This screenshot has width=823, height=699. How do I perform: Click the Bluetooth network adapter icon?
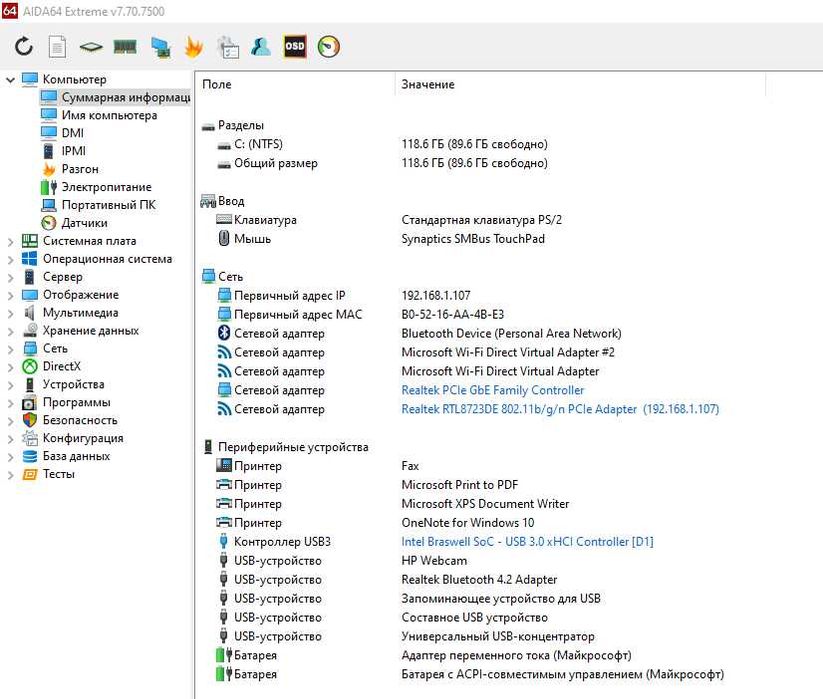pyautogui.click(x=224, y=333)
